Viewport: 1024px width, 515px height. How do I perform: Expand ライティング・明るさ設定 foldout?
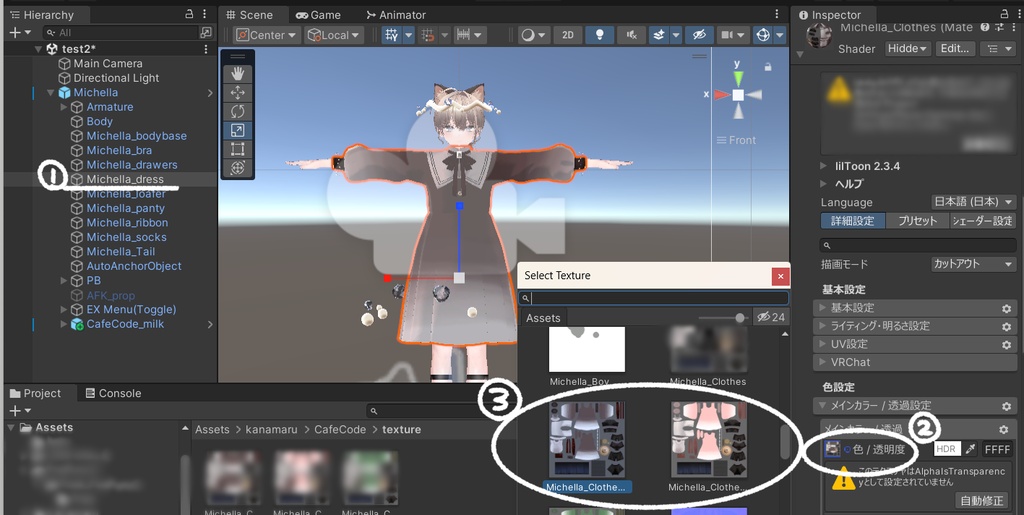(914, 326)
